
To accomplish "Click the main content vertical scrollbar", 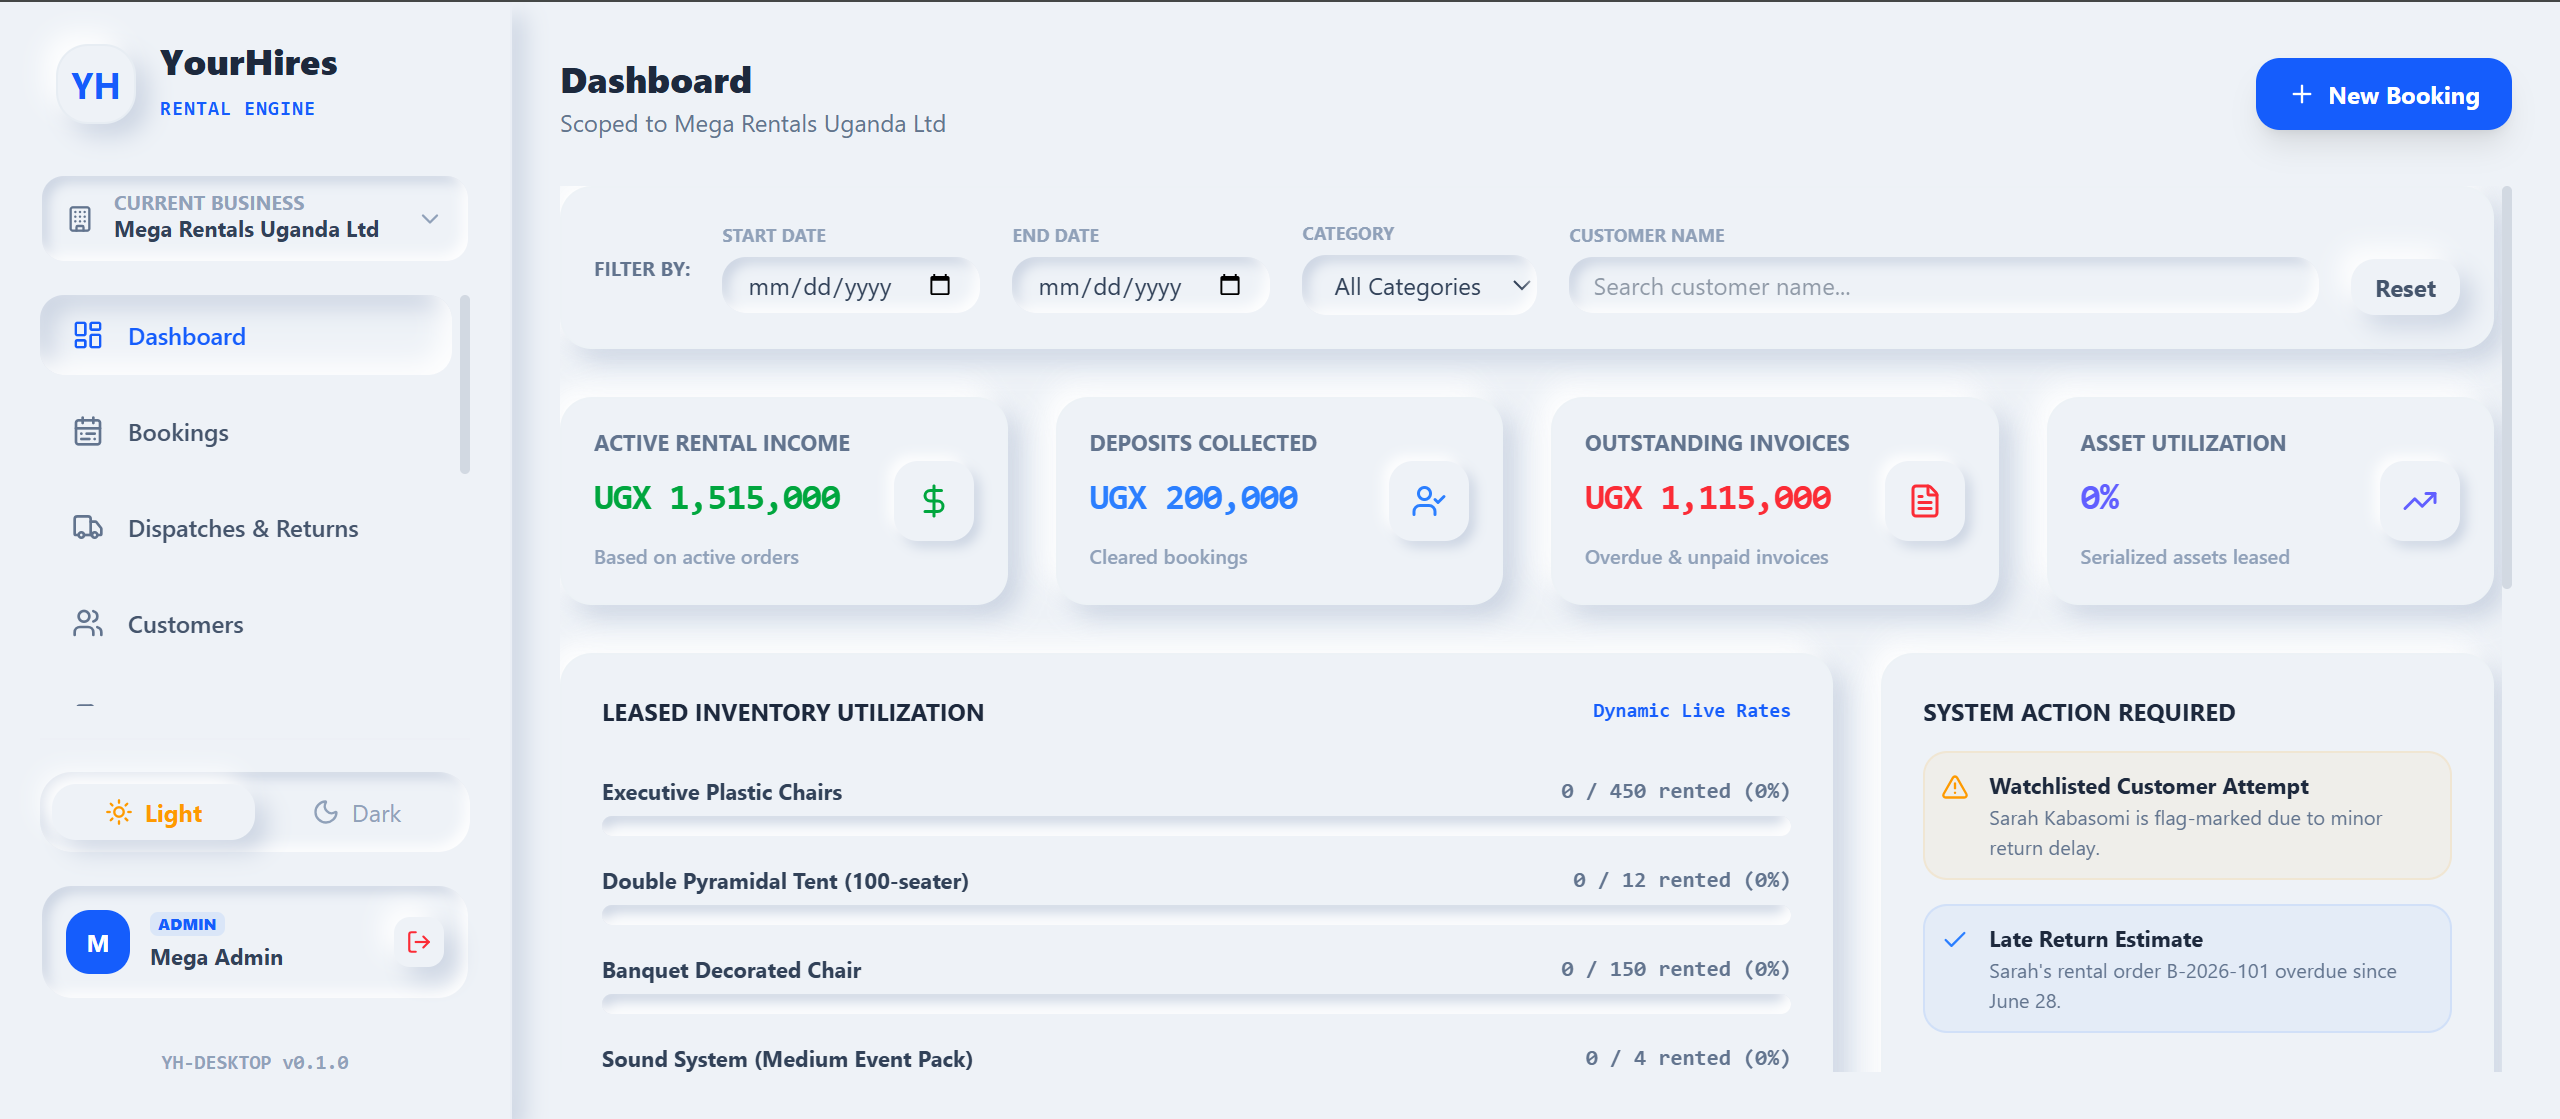I will (2506, 387).
